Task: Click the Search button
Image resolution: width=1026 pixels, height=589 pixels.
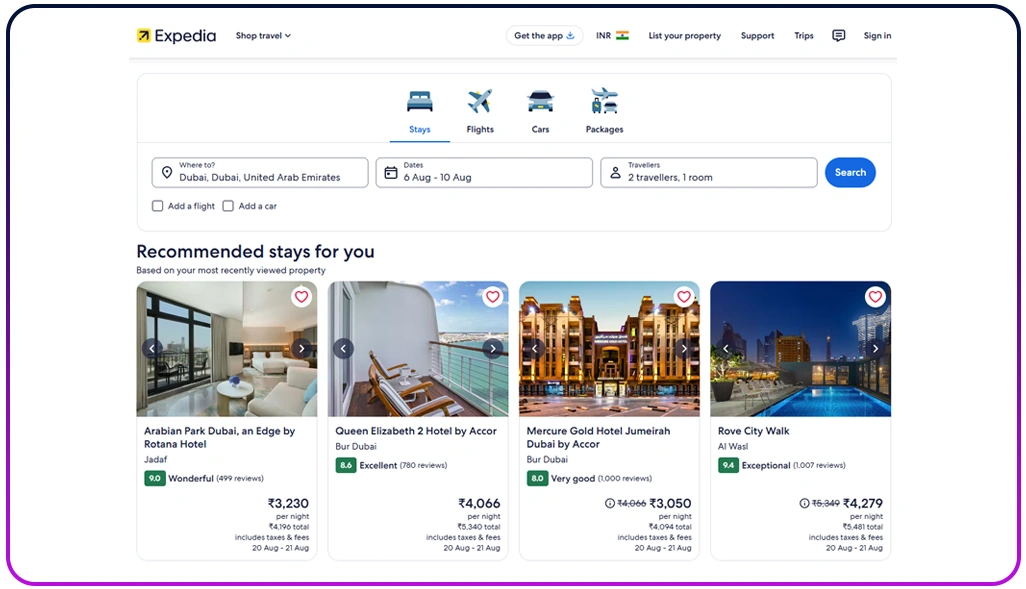Action: pyautogui.click(x=849, y=172)
